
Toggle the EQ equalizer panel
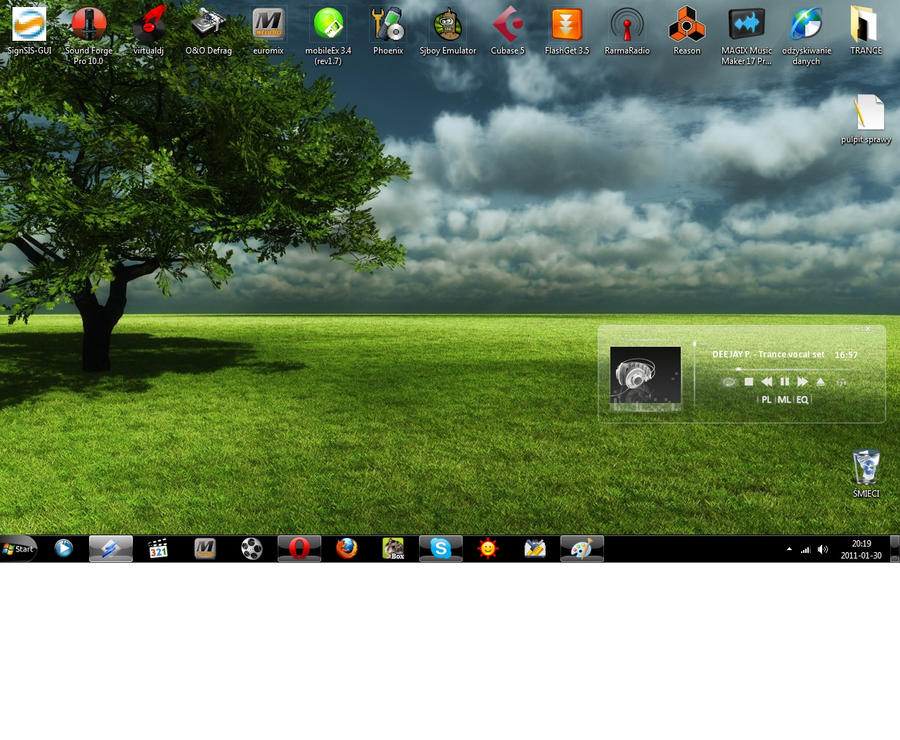(x=802, y=400)
